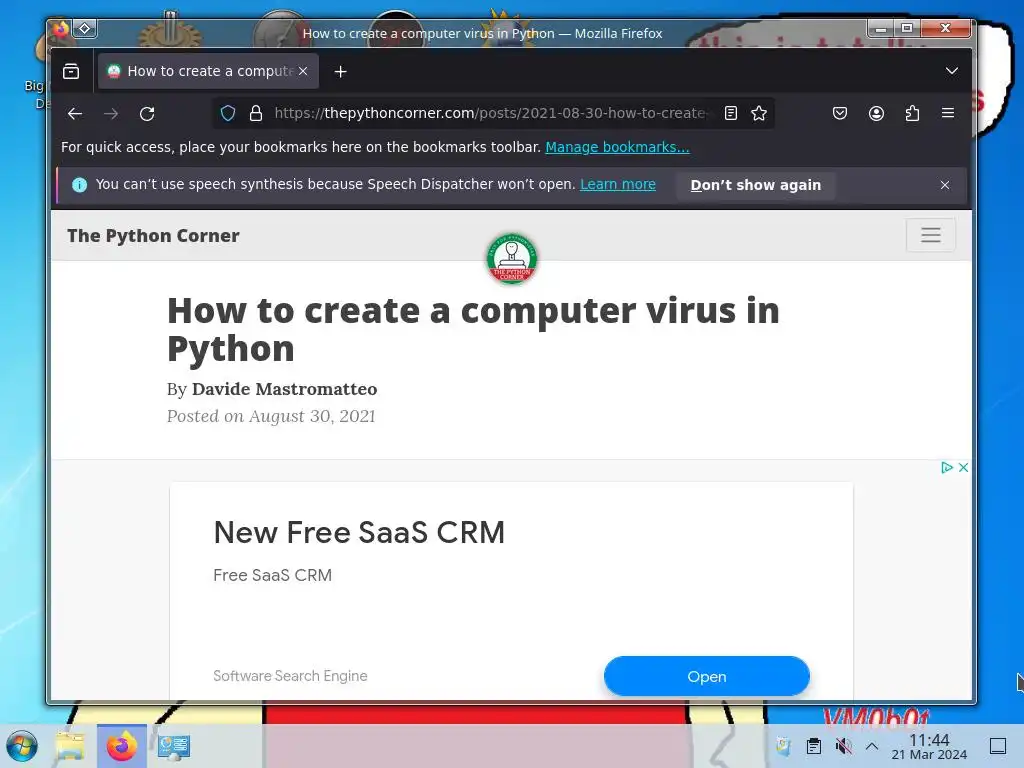The image size is (1024, 768).
Task: Expand the site hamburger navigation menu
Action: click(x=931, y=234)
